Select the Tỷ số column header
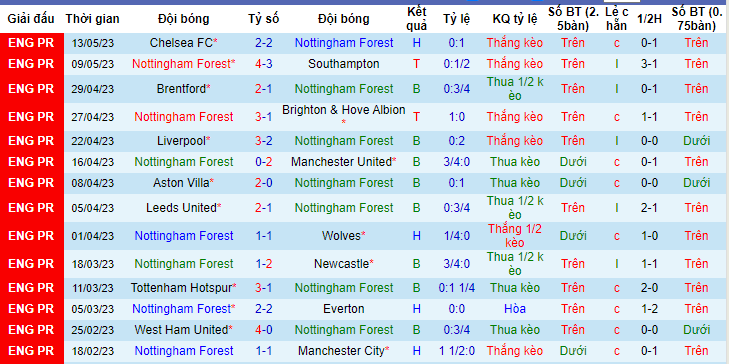The image size is (729, 364). pos(264,19)
